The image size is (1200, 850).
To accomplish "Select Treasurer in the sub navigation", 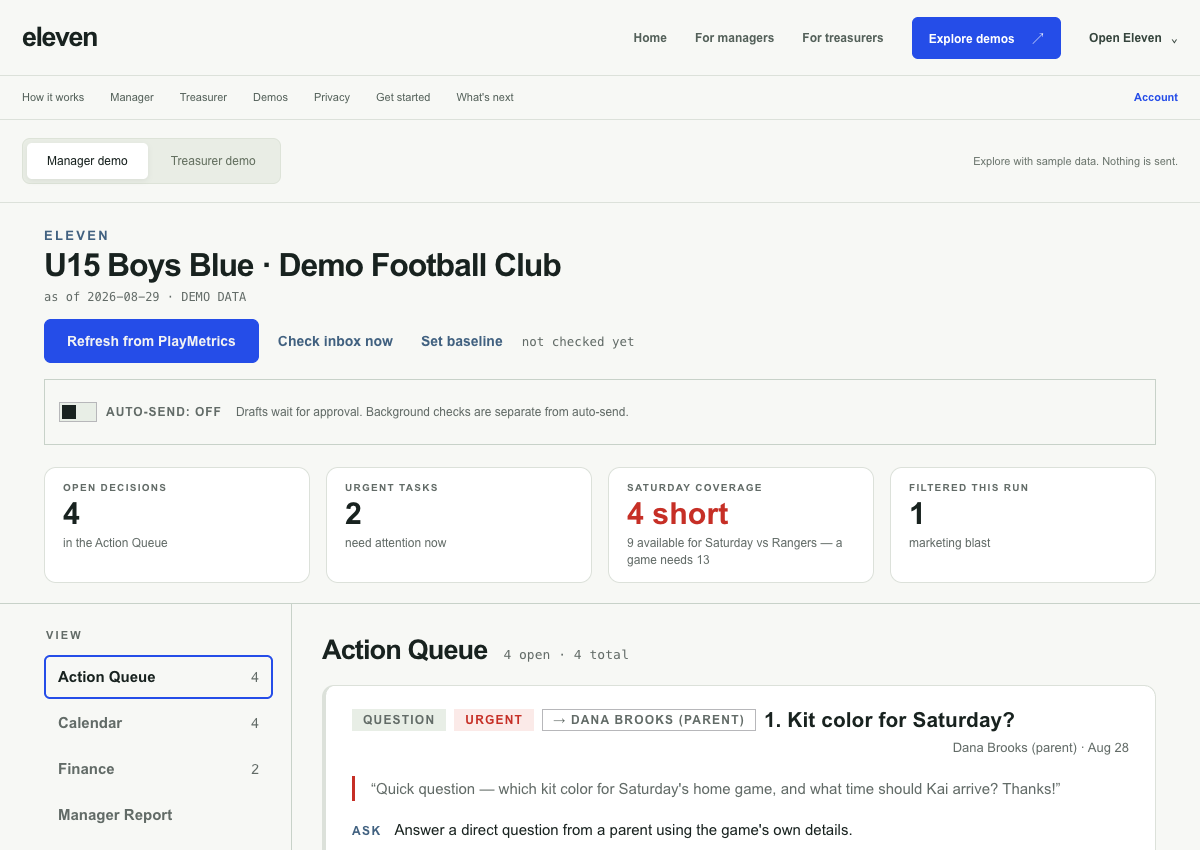I will pyautogui.click(x=203, y=97).
